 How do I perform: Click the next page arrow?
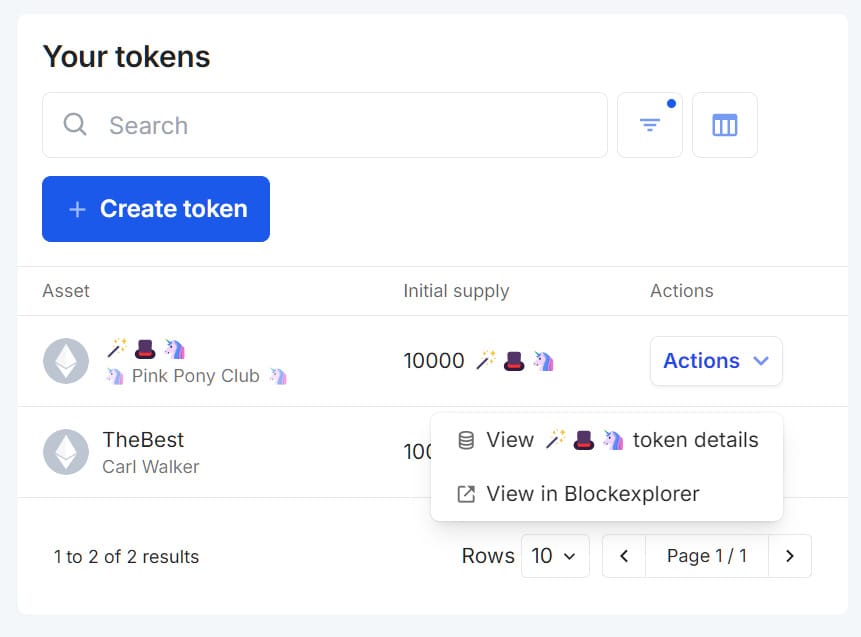790,556
